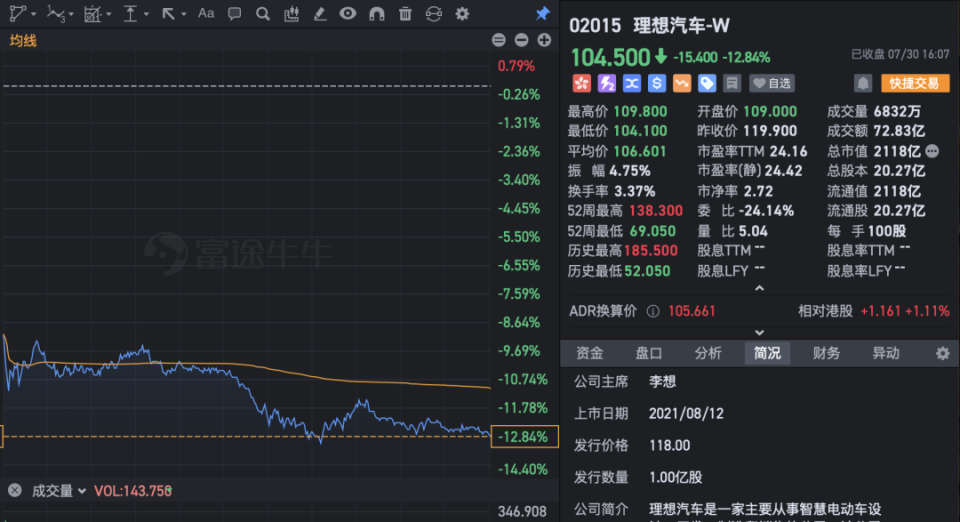Switch to the 异动 tab
This screenshot has width=960, height=522.
(x=886, y=353)
